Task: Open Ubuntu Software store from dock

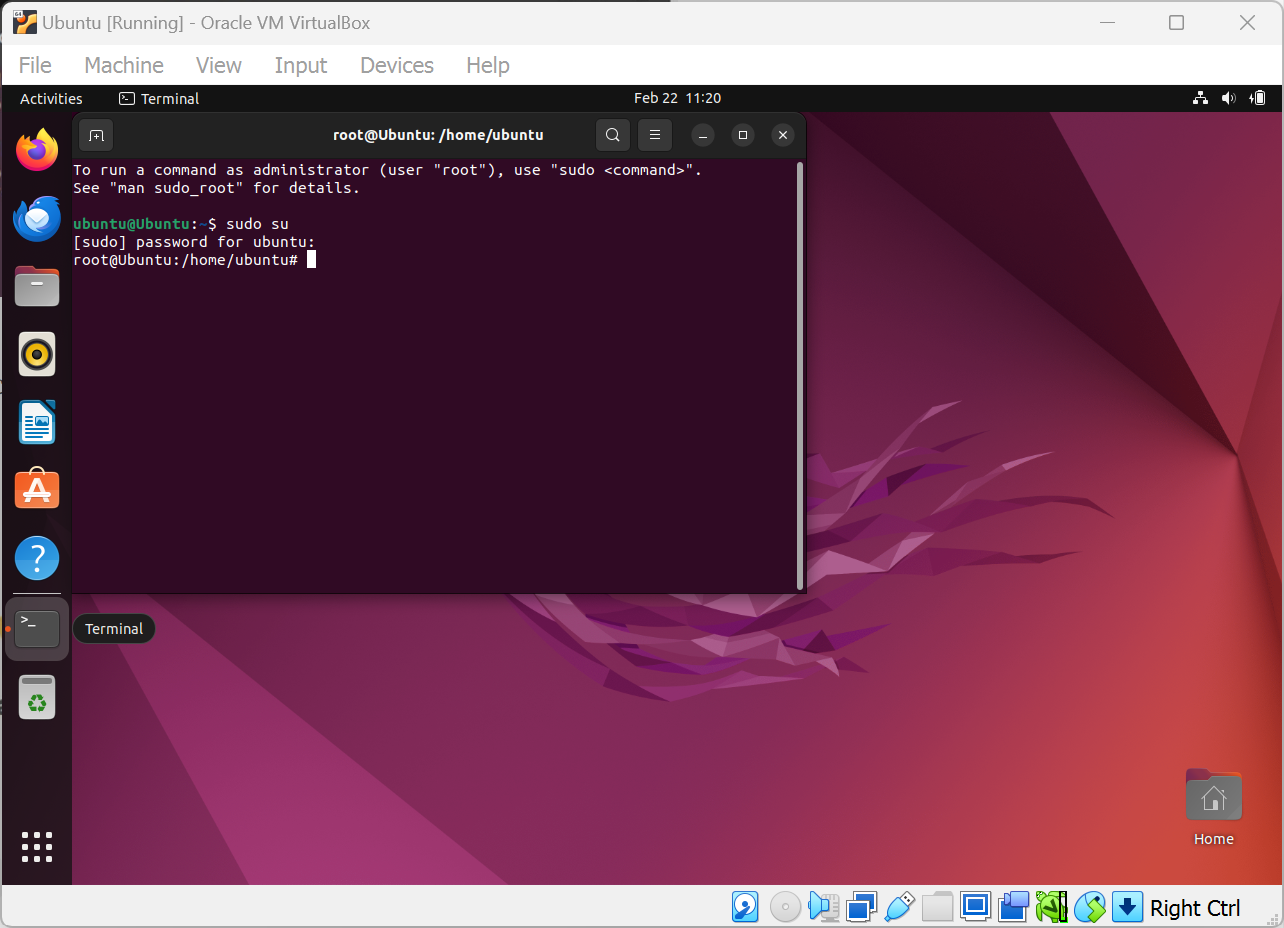Action: (37, 490)
